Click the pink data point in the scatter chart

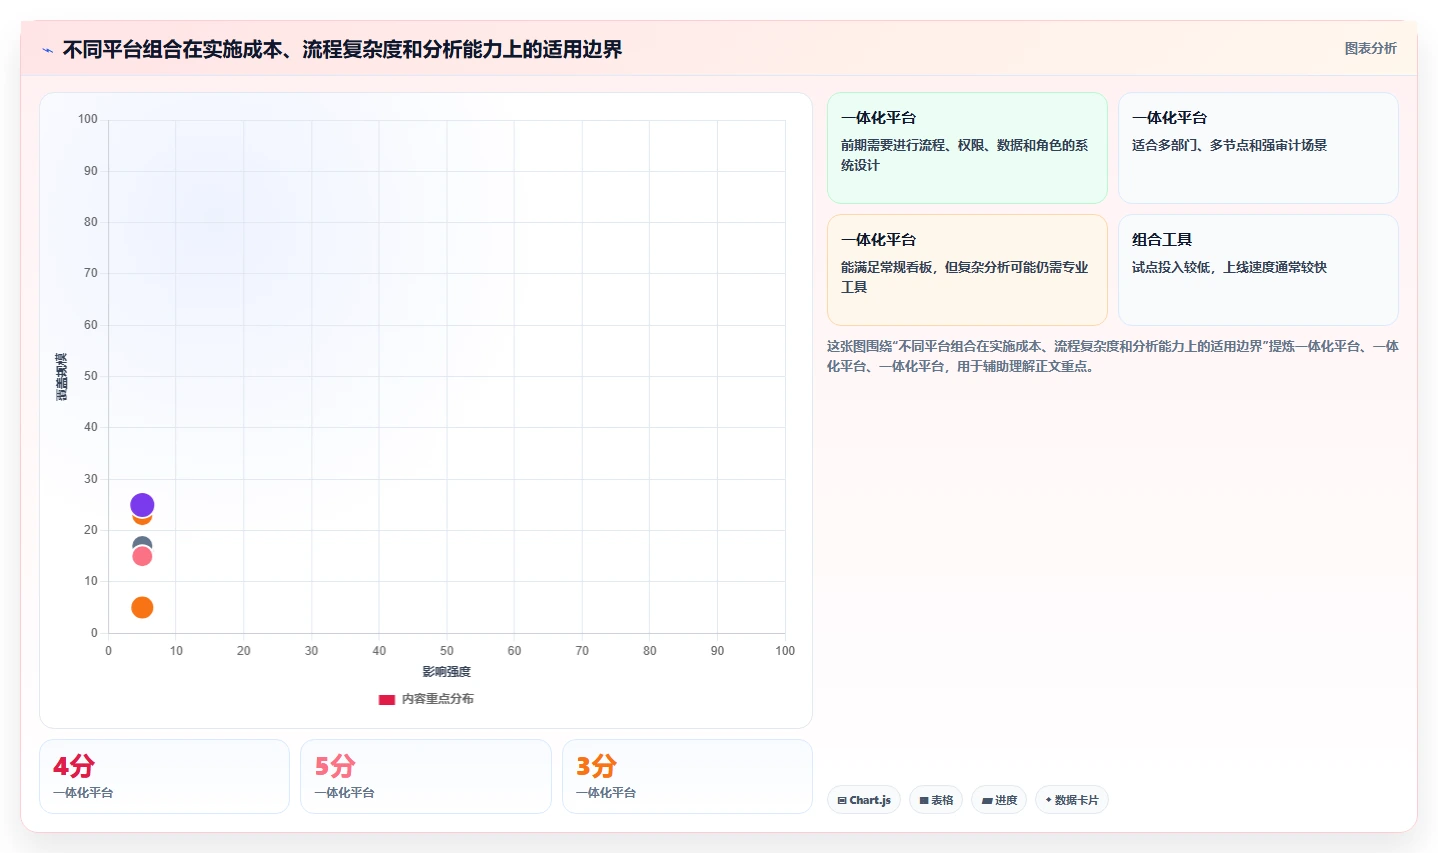tap(142, 557)
